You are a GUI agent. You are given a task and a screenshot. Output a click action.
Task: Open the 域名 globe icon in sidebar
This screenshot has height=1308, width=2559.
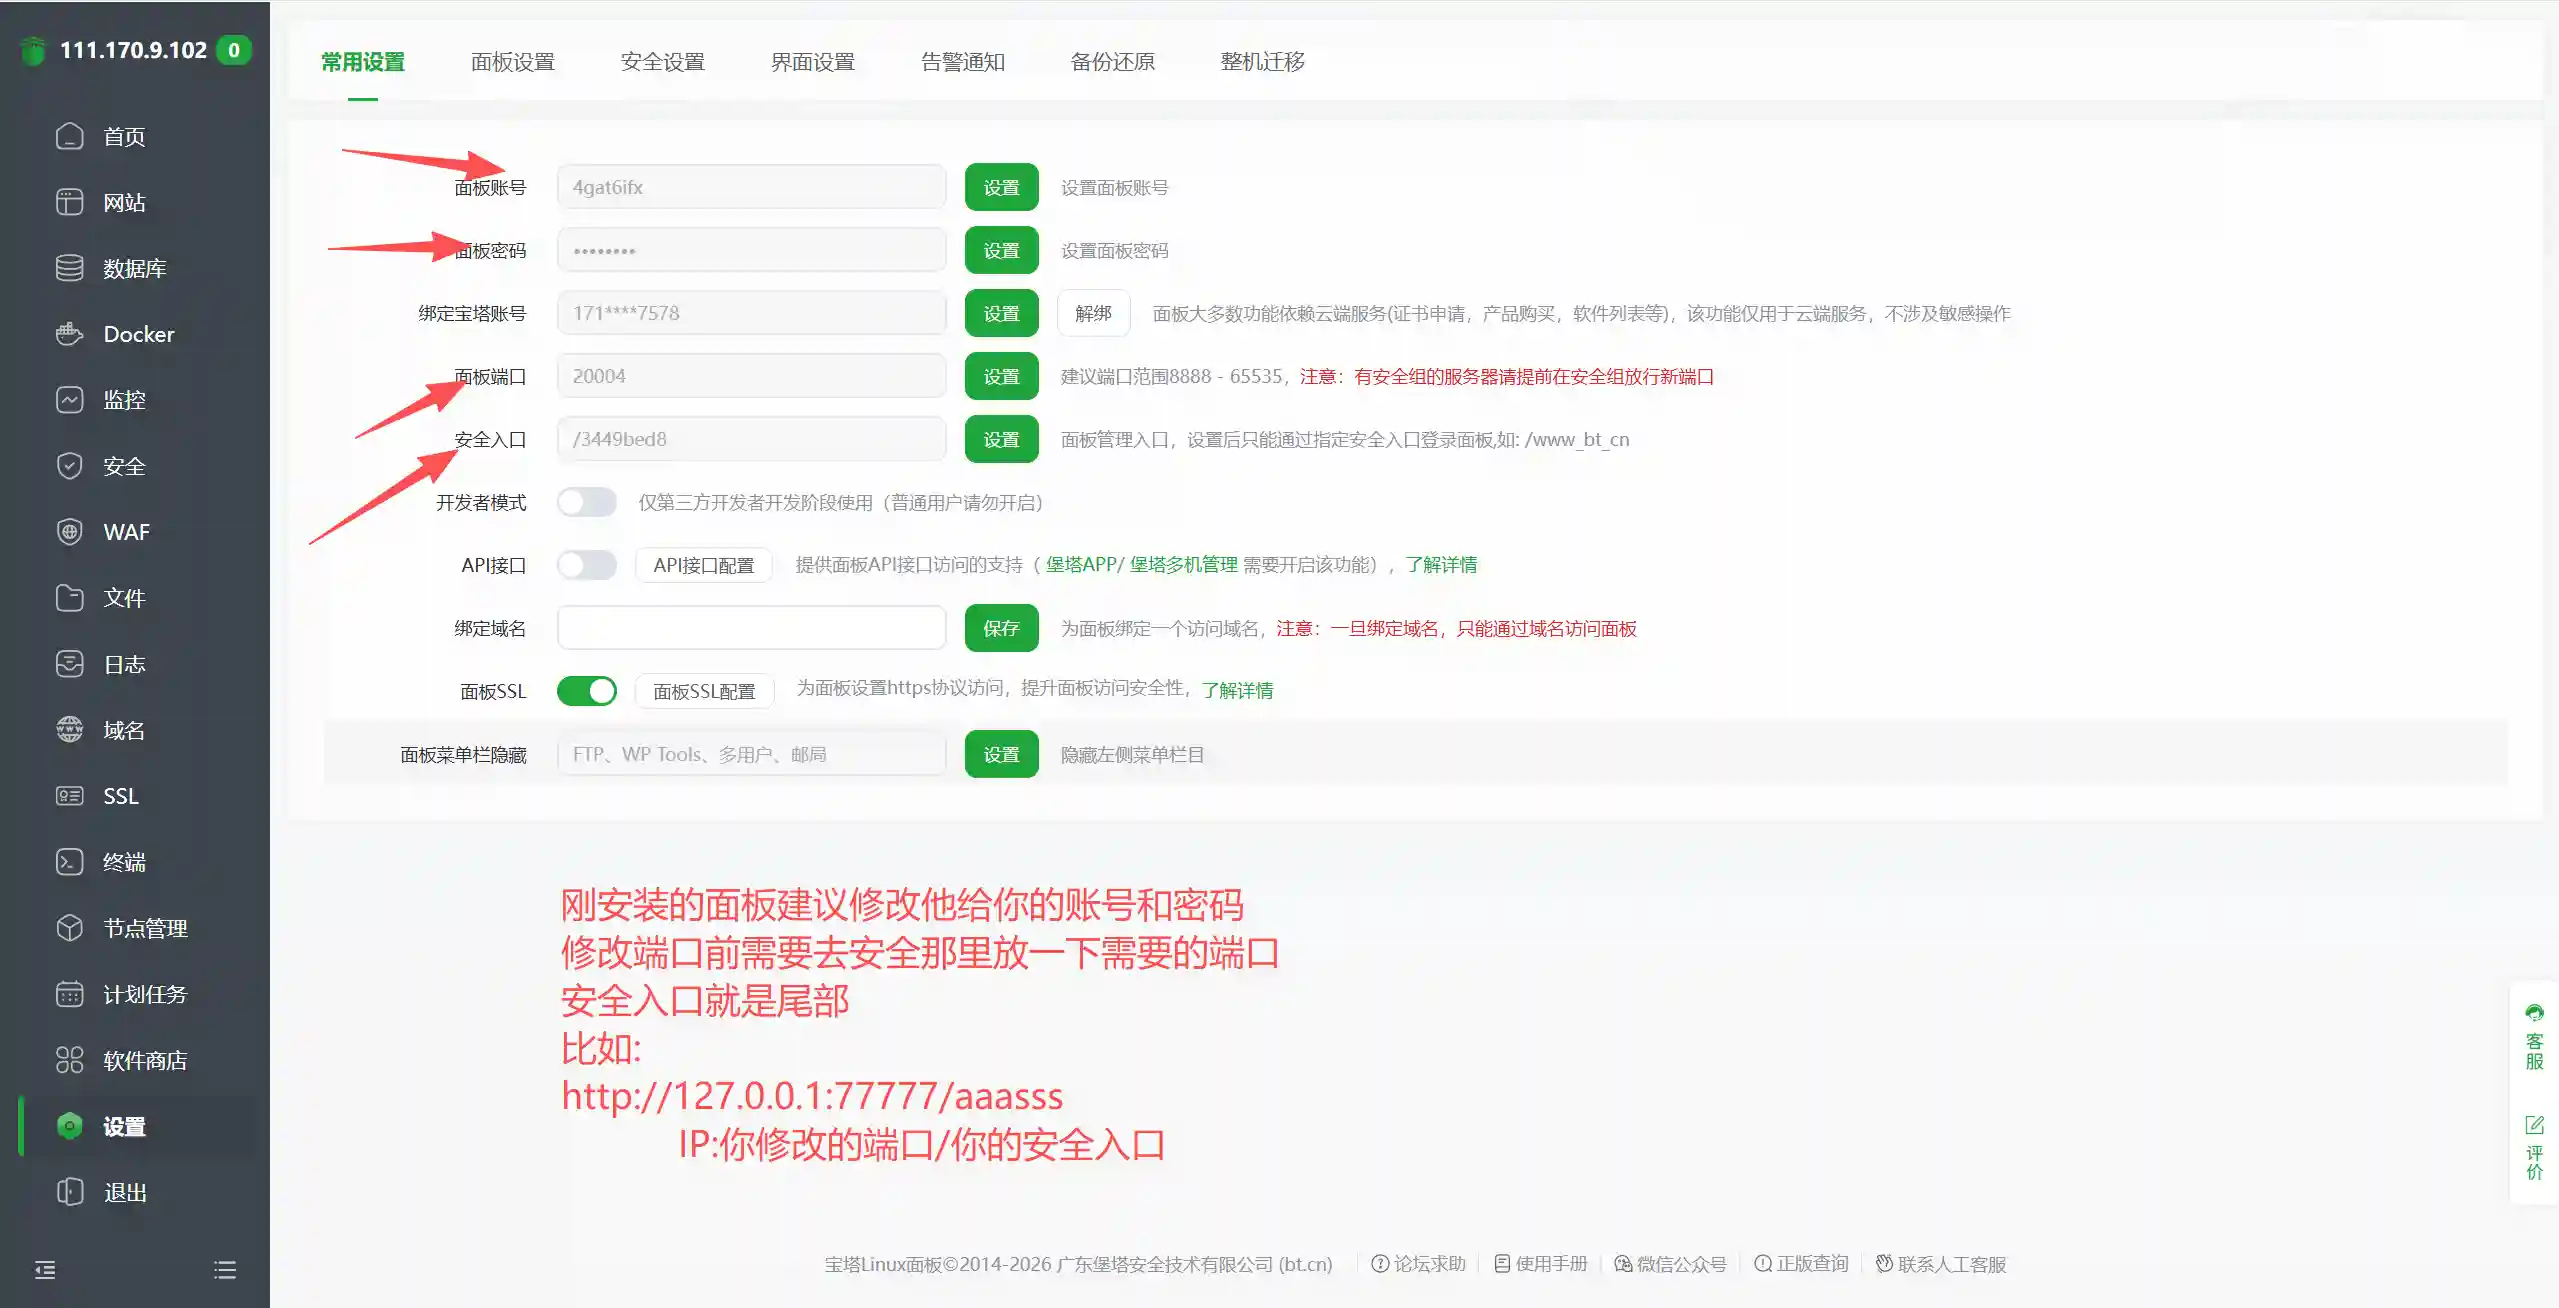coord(69,730)
